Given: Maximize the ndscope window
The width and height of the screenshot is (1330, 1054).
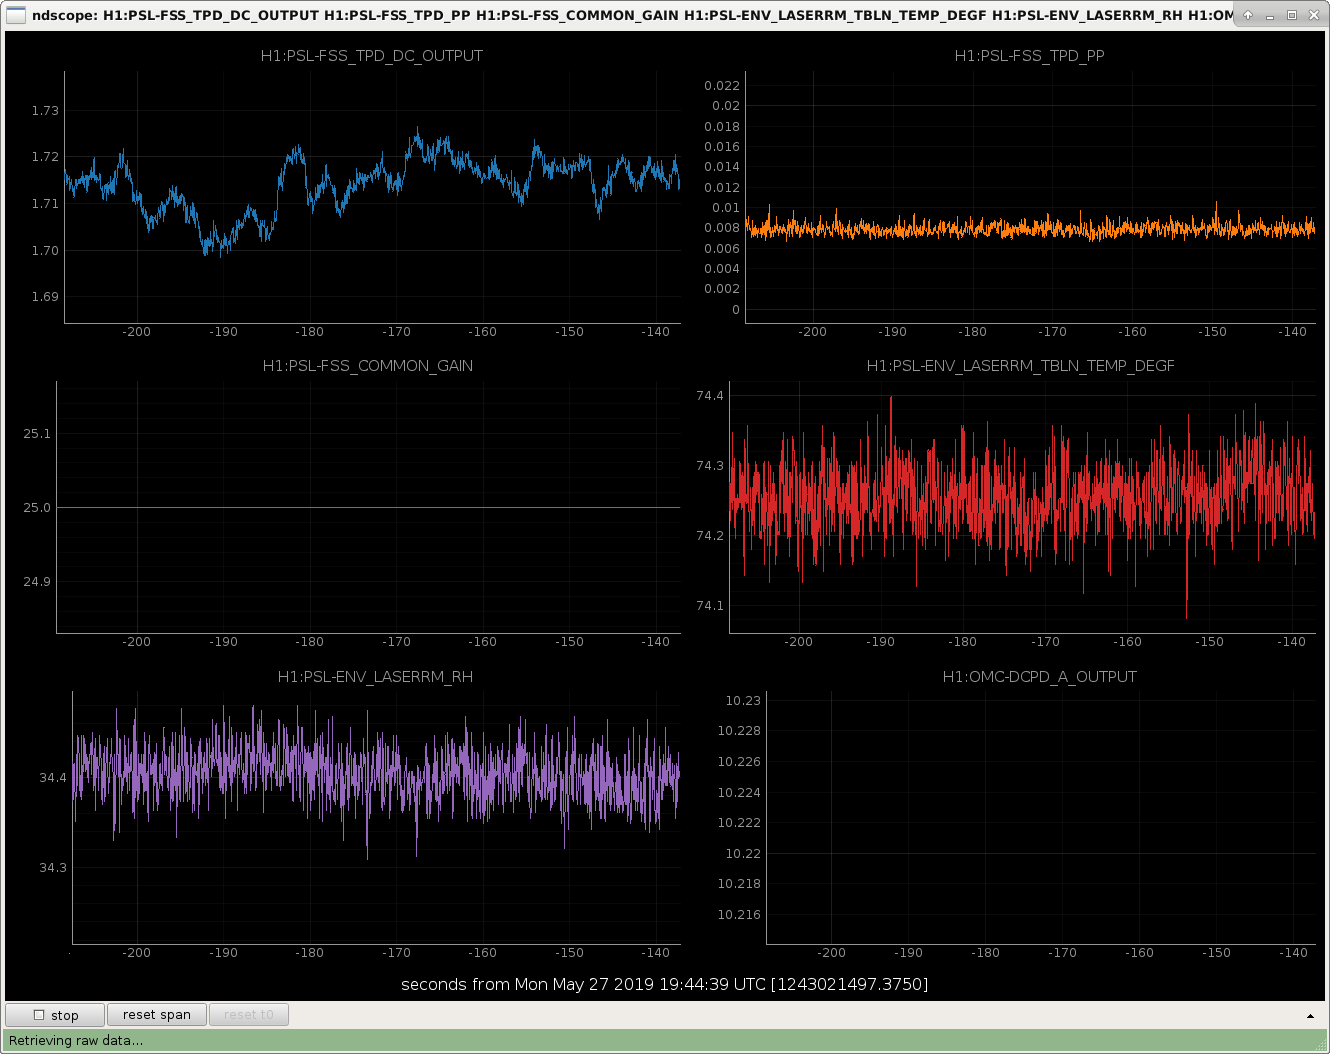Looking at the screenshot, I should [x=1291, y=15].
